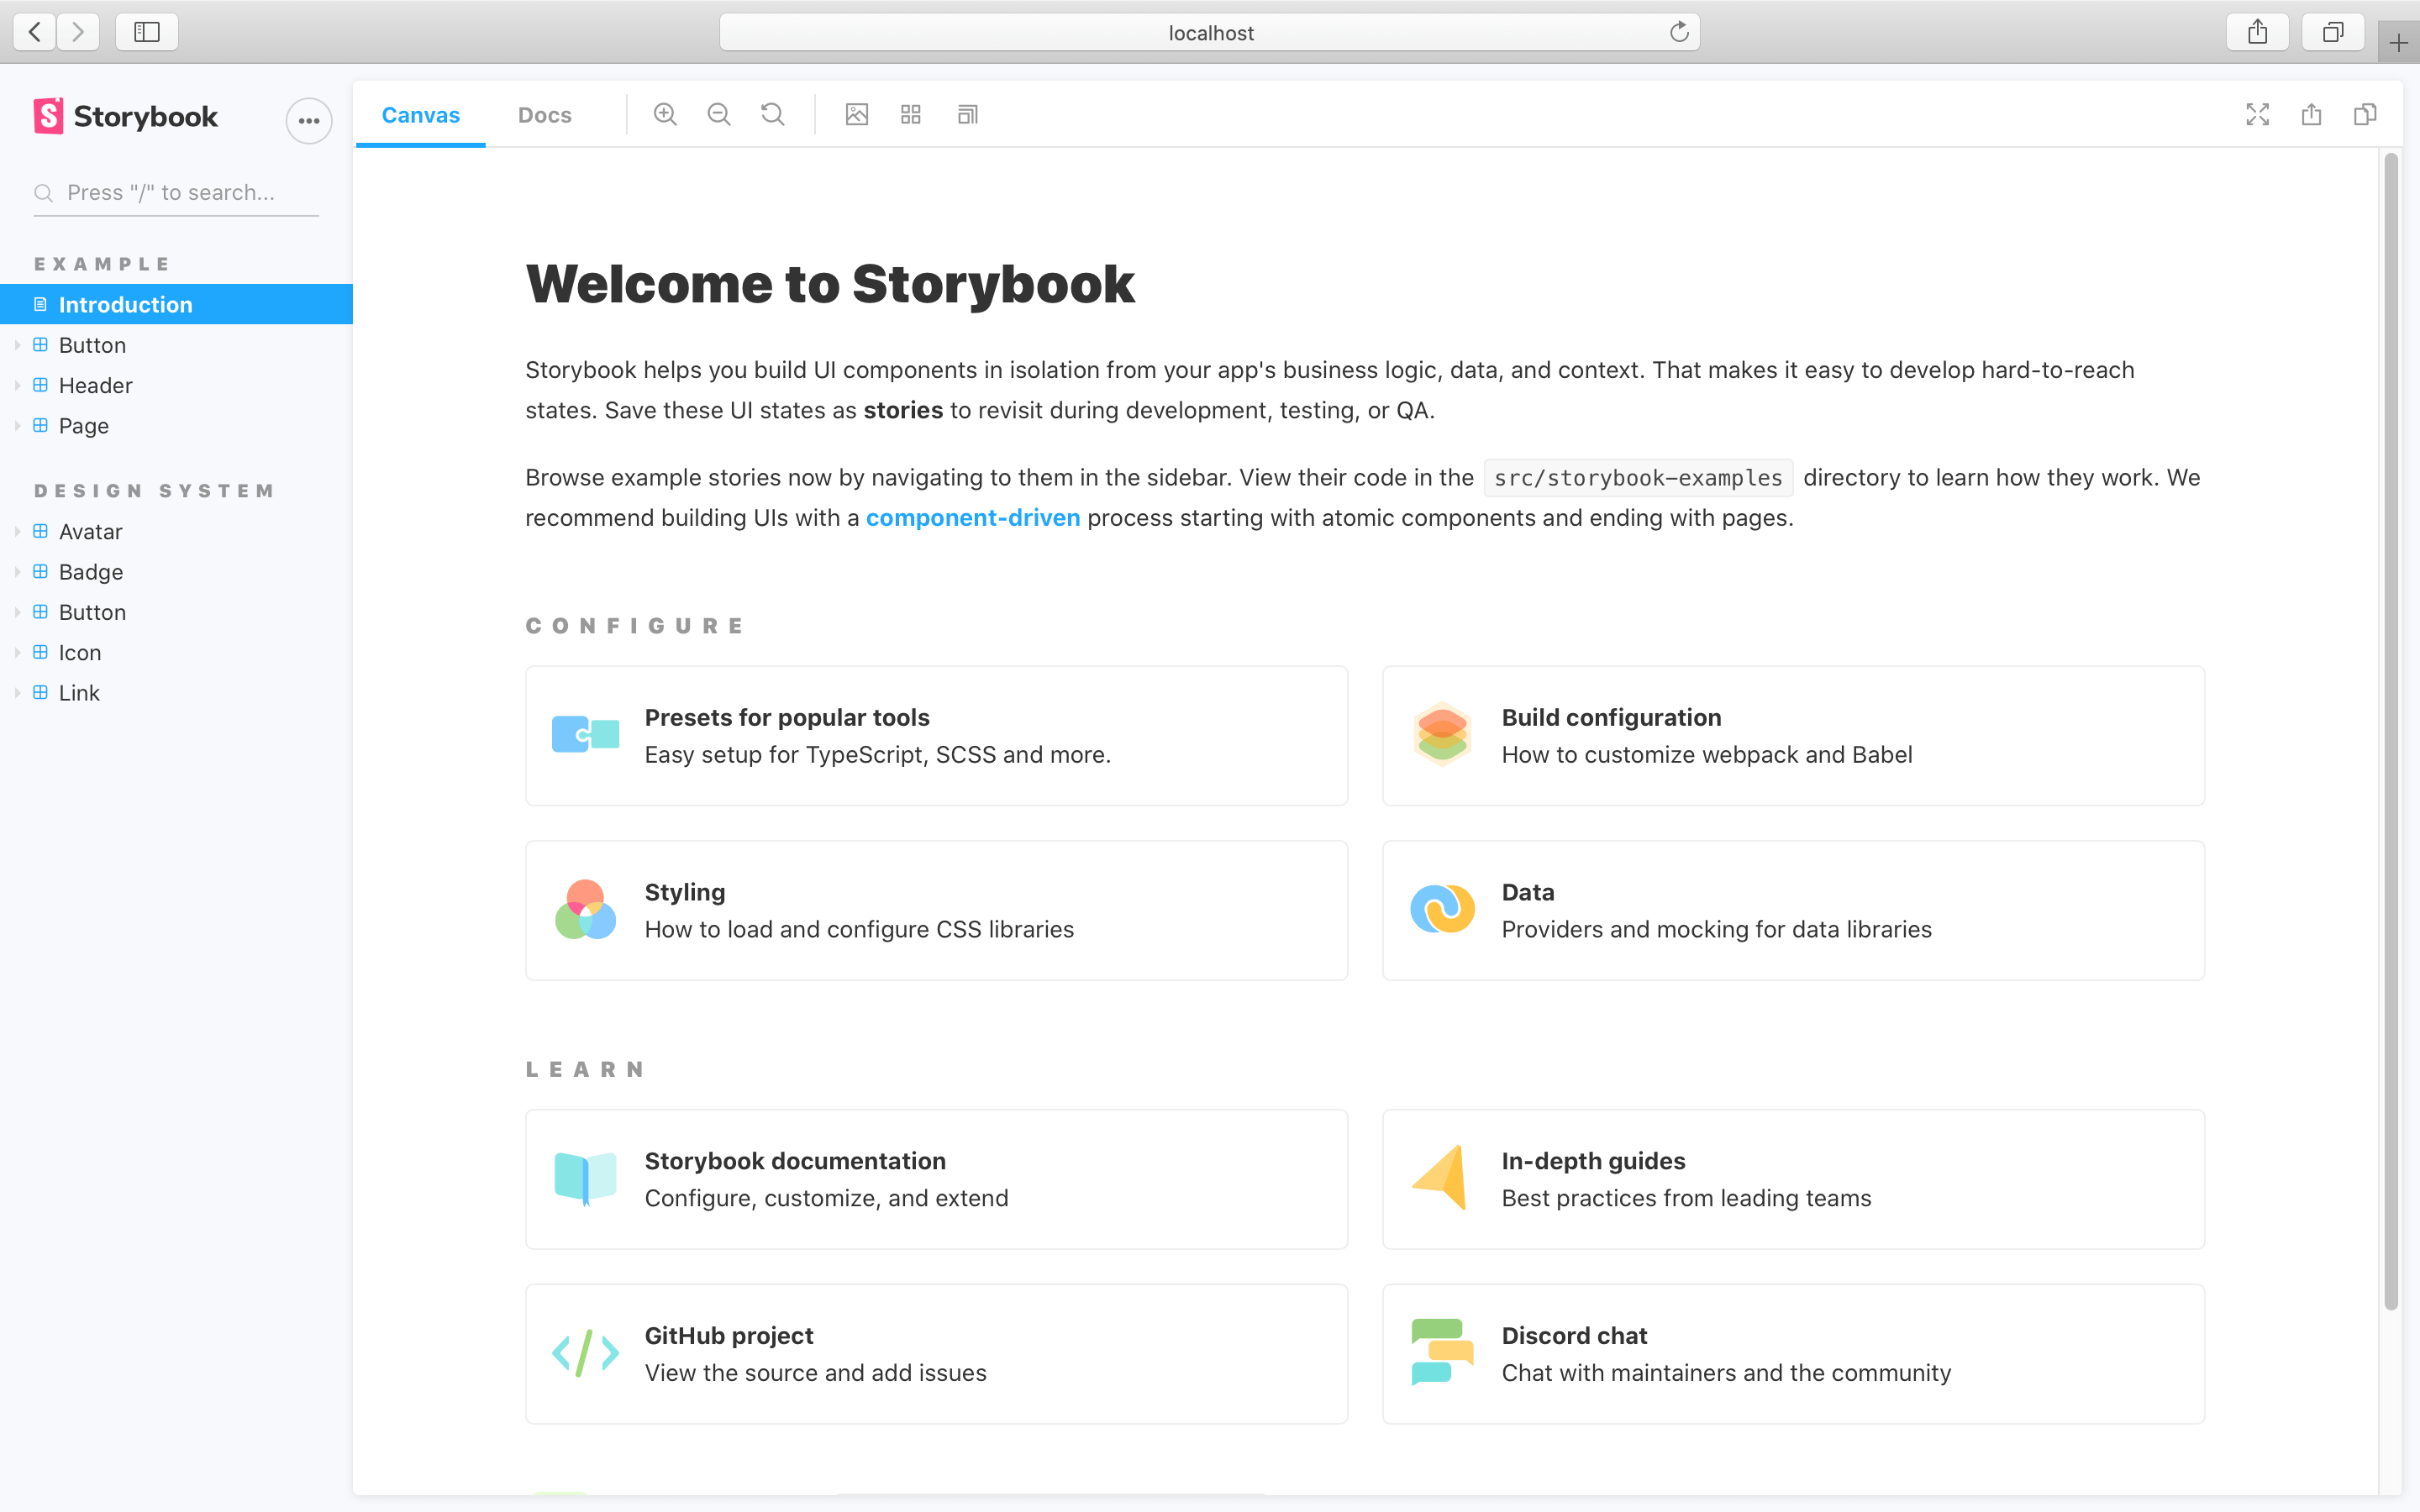Click the zoom out toolbar icon

click(x=719, y=115)
